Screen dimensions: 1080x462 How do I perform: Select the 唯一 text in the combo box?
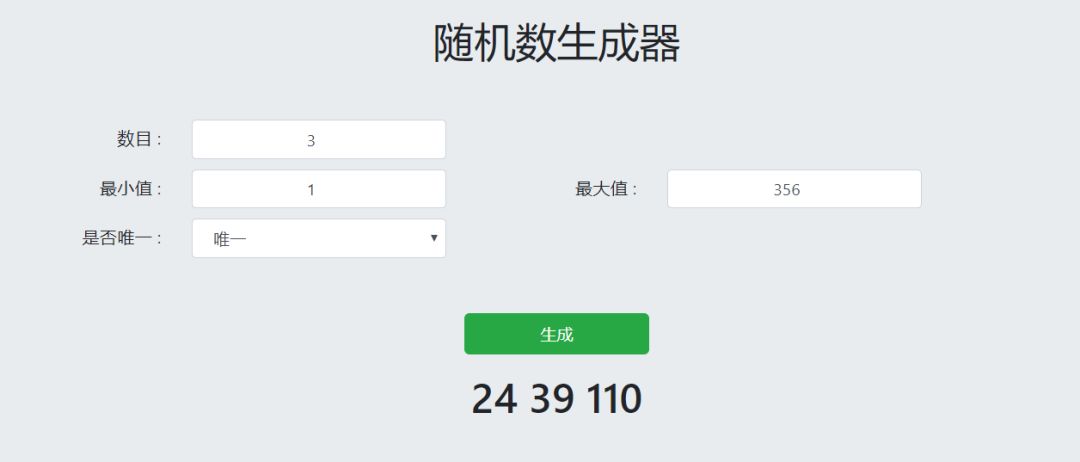tap(230, 240)
